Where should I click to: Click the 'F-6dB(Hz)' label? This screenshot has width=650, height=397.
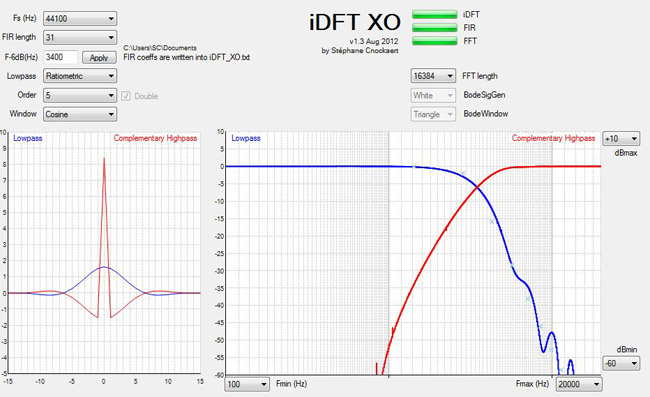tap(21, 57)
